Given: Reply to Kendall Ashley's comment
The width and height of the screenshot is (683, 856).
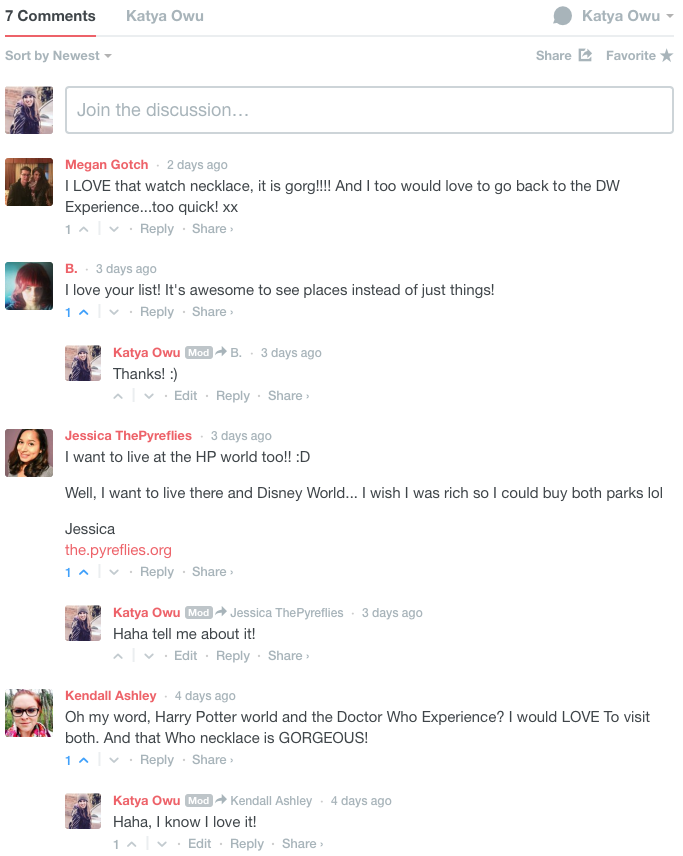Looking at the screenshot, I should point(157,759).
